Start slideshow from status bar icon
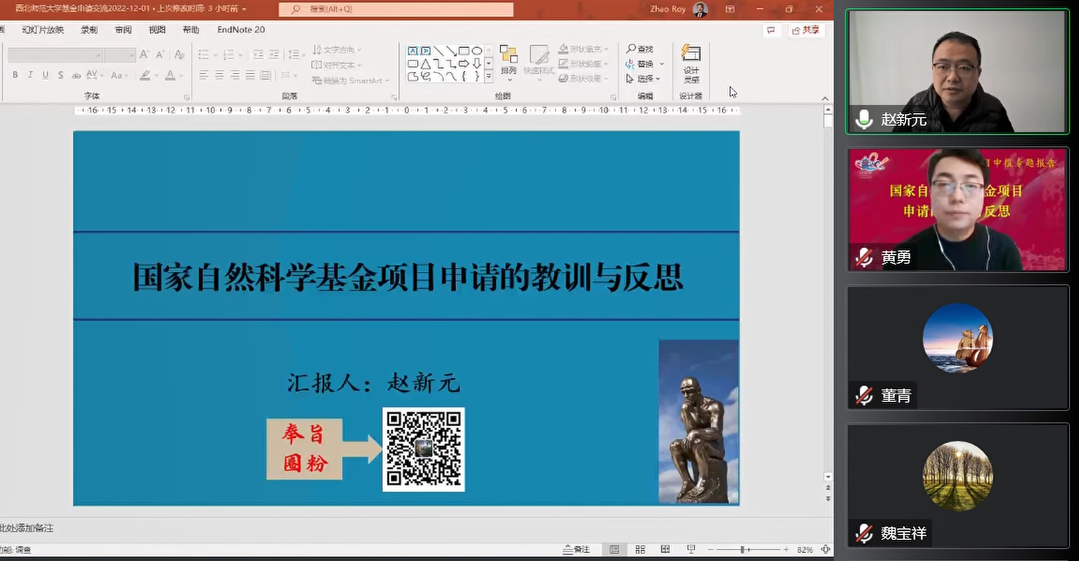 [691, 549]
